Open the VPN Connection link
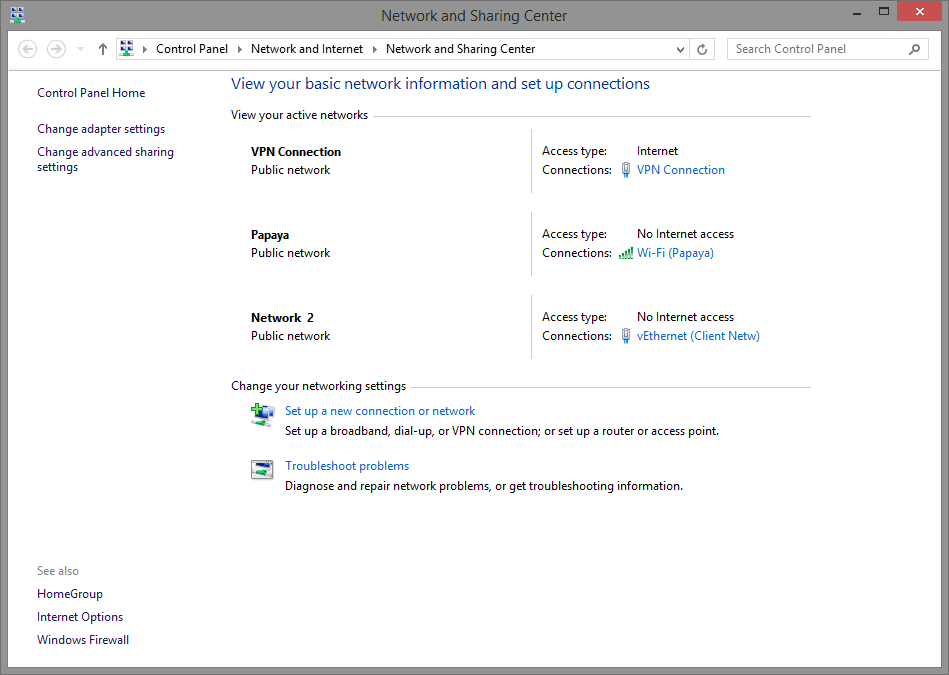949x675 pixels. click(681, 170)
